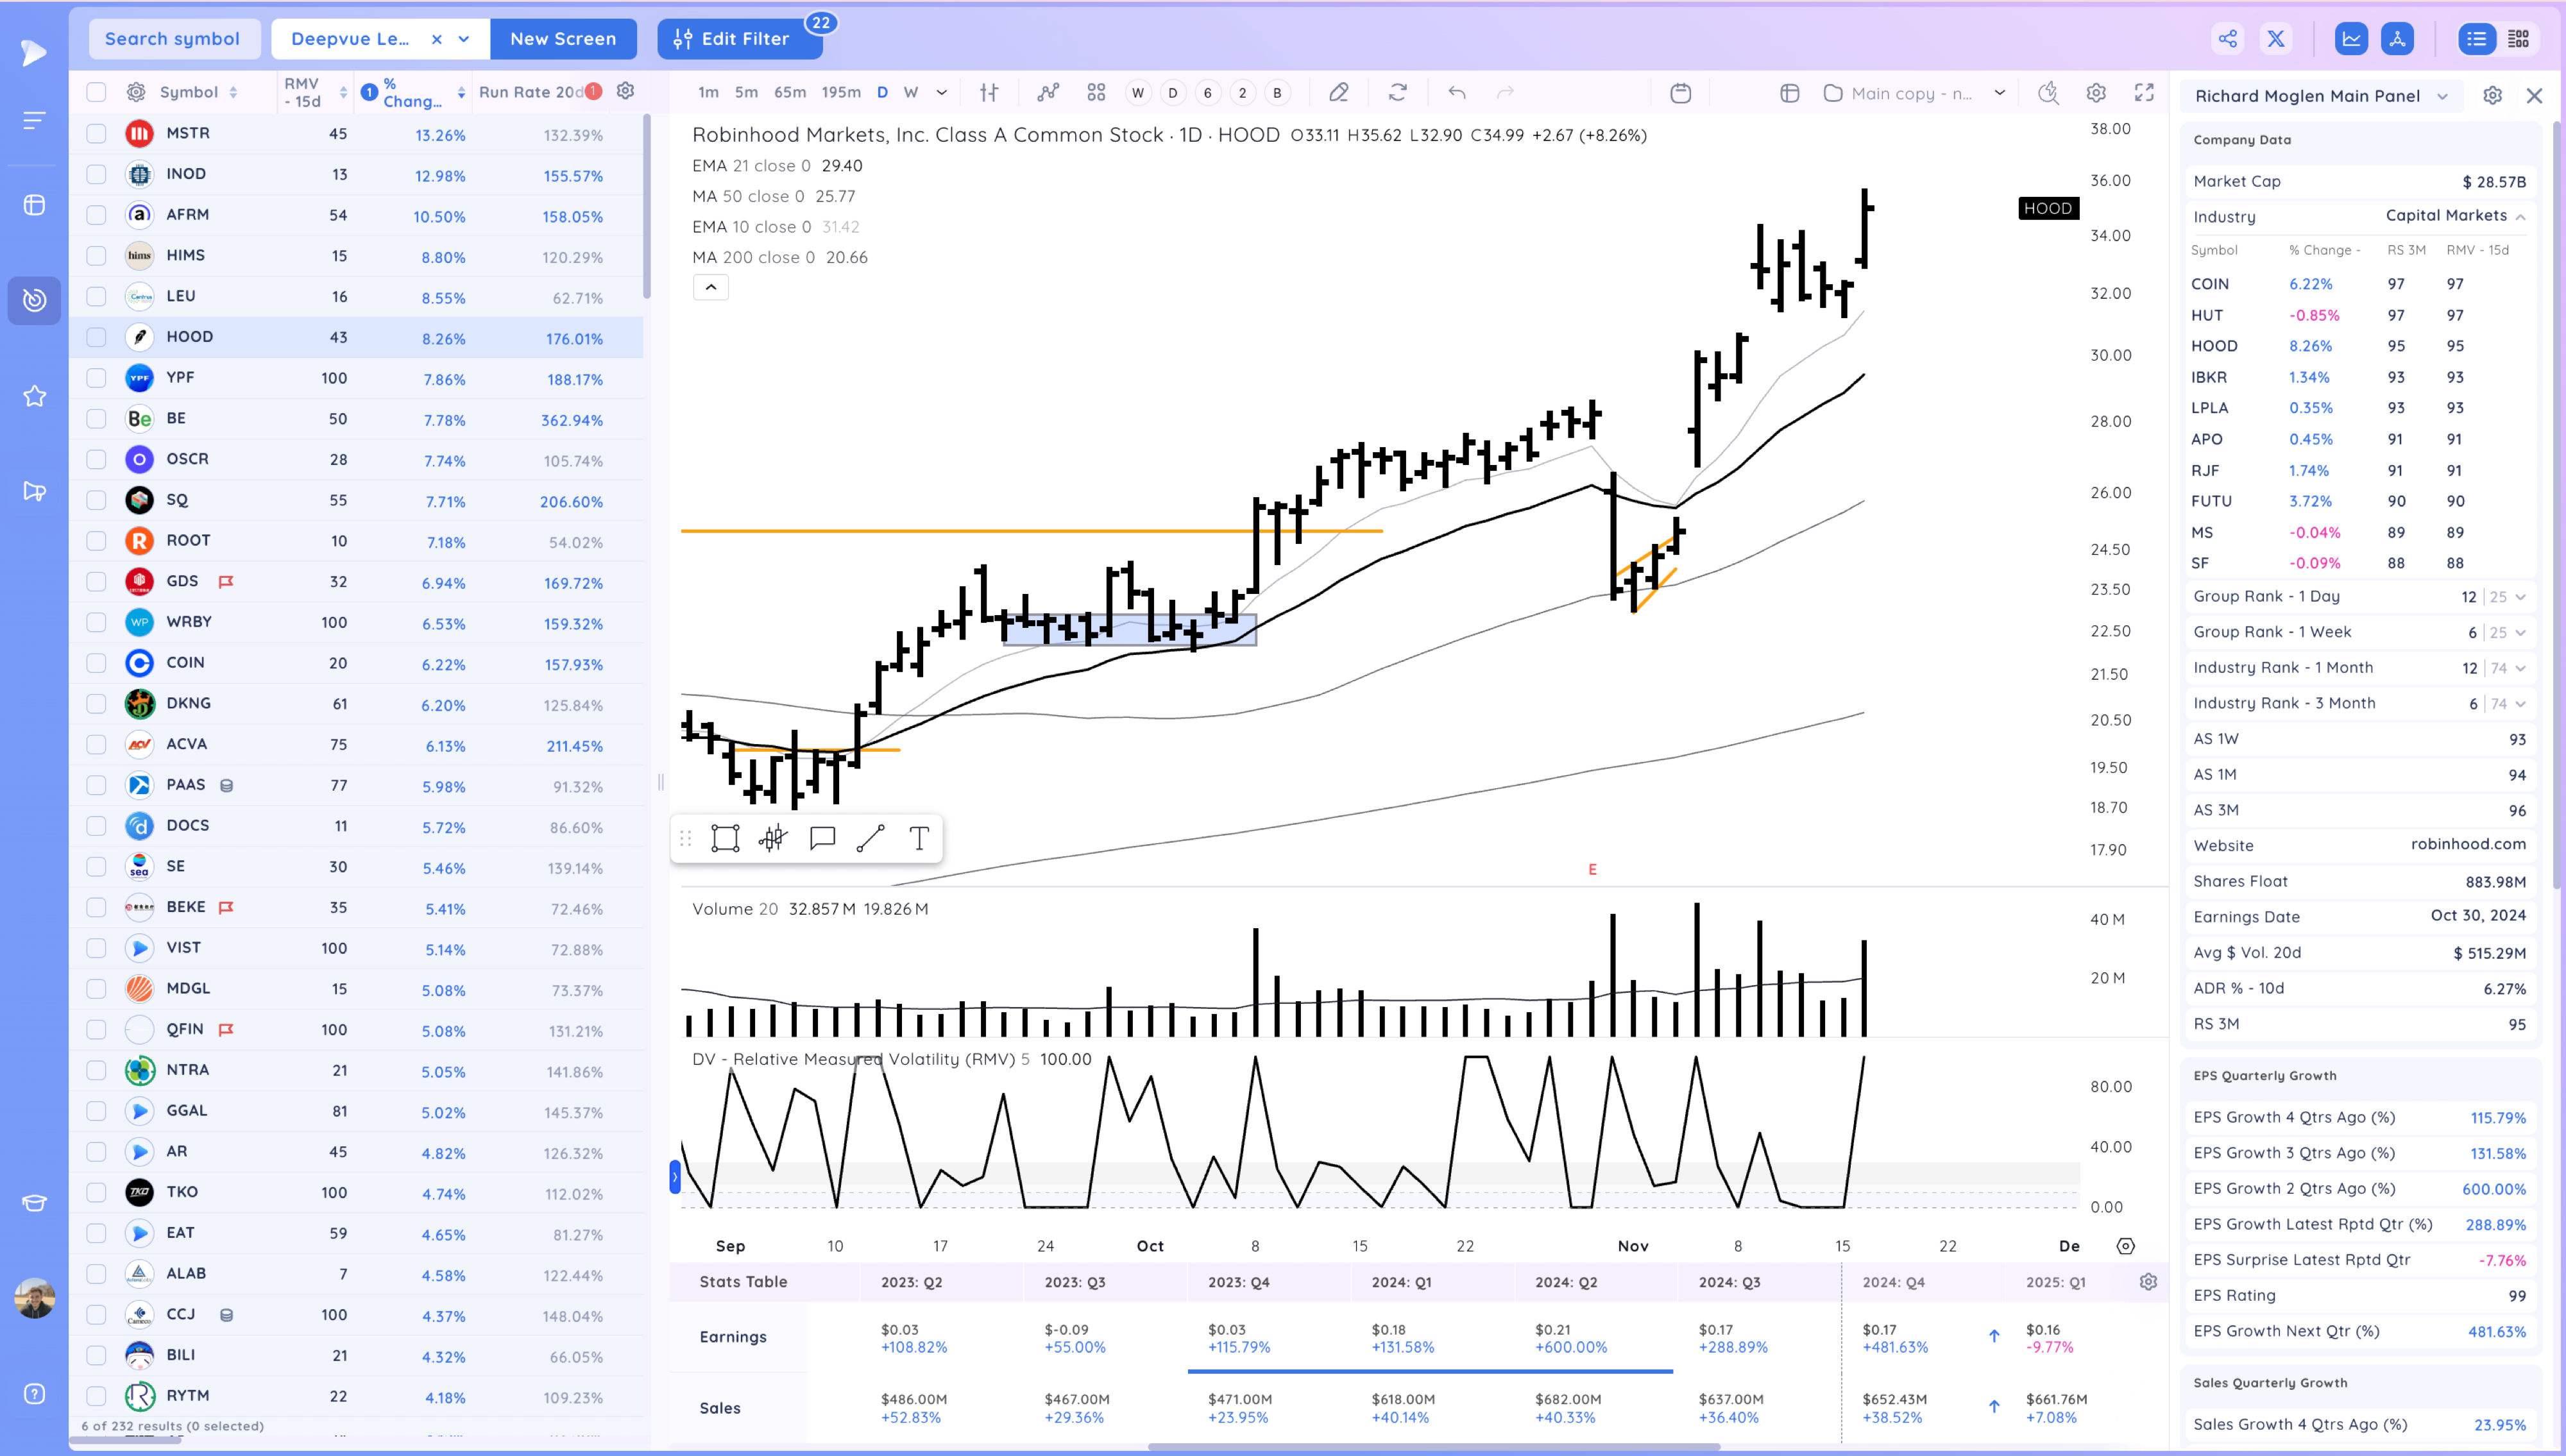Screen dimensions: 2566x1456
Task: Switch chart to daily D timeframe
Action: (882, 92)
